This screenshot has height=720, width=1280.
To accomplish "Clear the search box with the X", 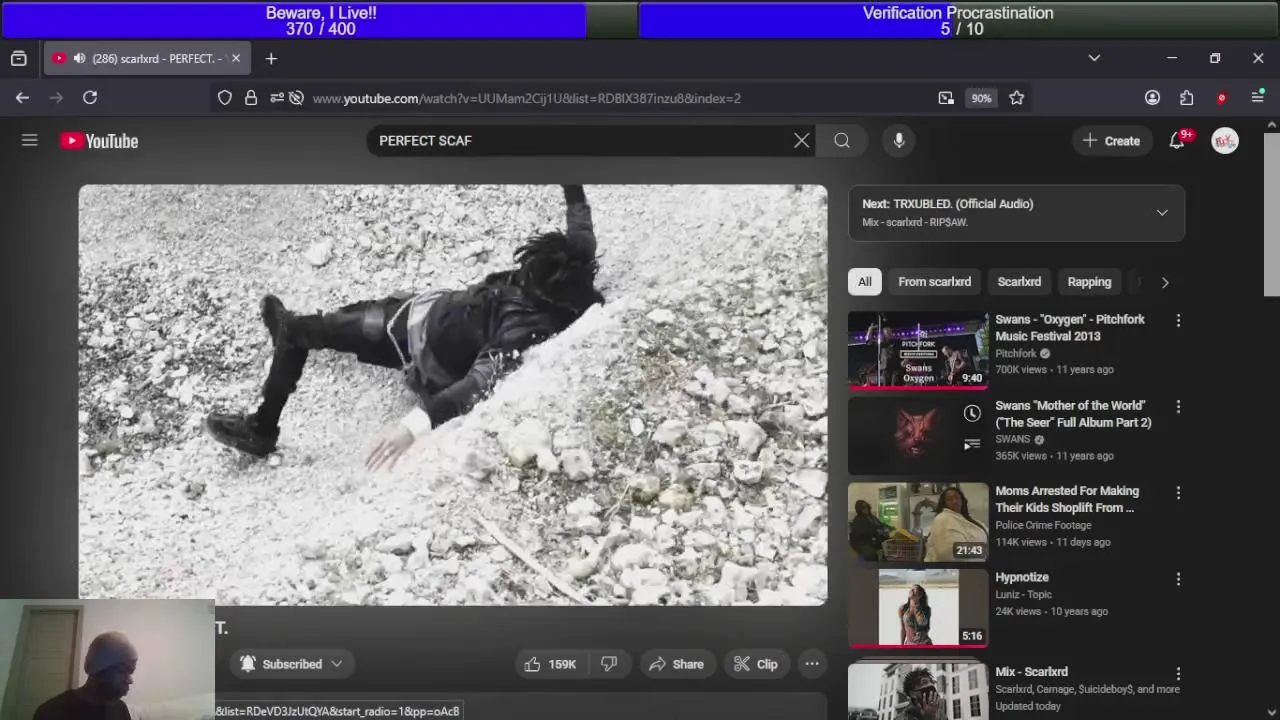I will click(801, 141).
